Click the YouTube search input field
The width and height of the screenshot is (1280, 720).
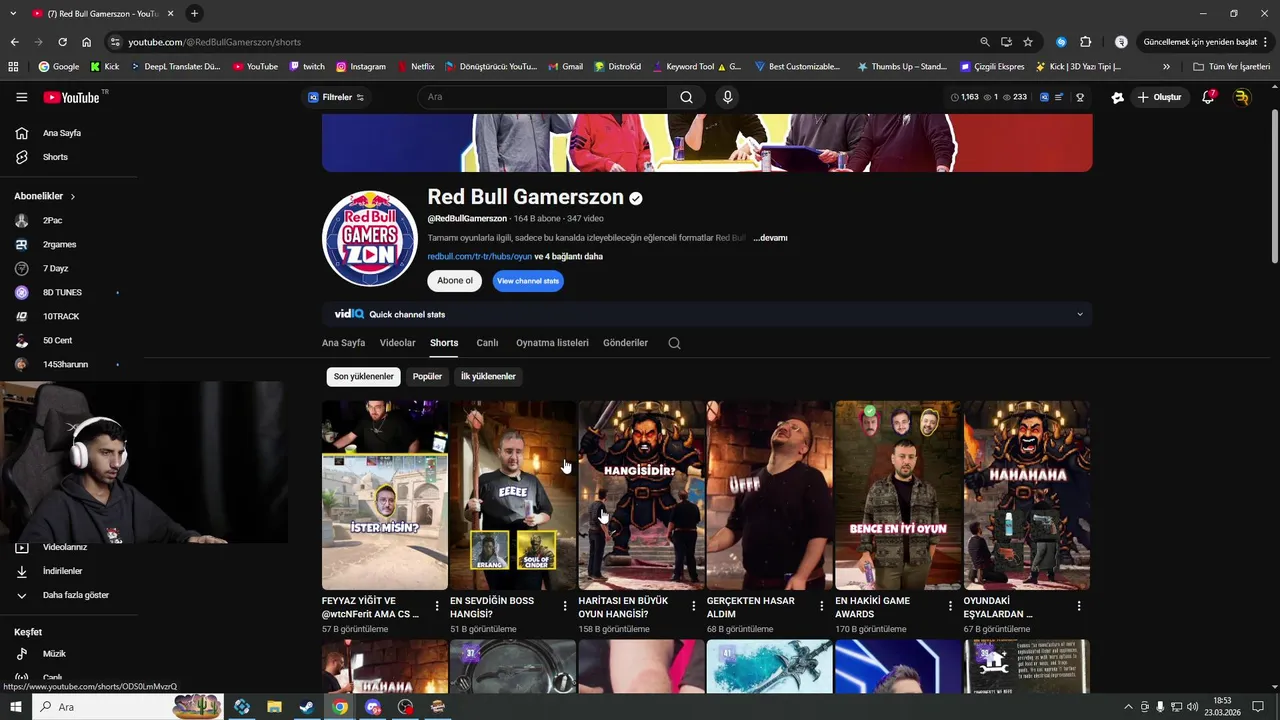[542, 97]
